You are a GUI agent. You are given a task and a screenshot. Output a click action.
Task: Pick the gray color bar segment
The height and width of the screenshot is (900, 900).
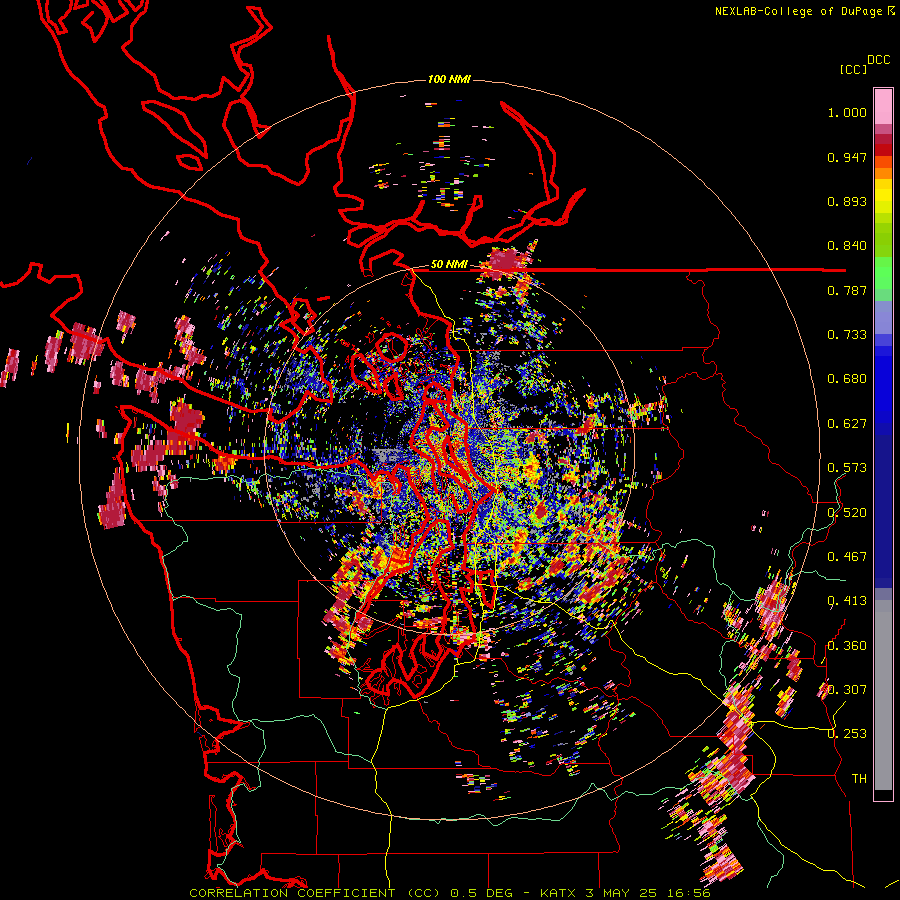click(883, 695)
